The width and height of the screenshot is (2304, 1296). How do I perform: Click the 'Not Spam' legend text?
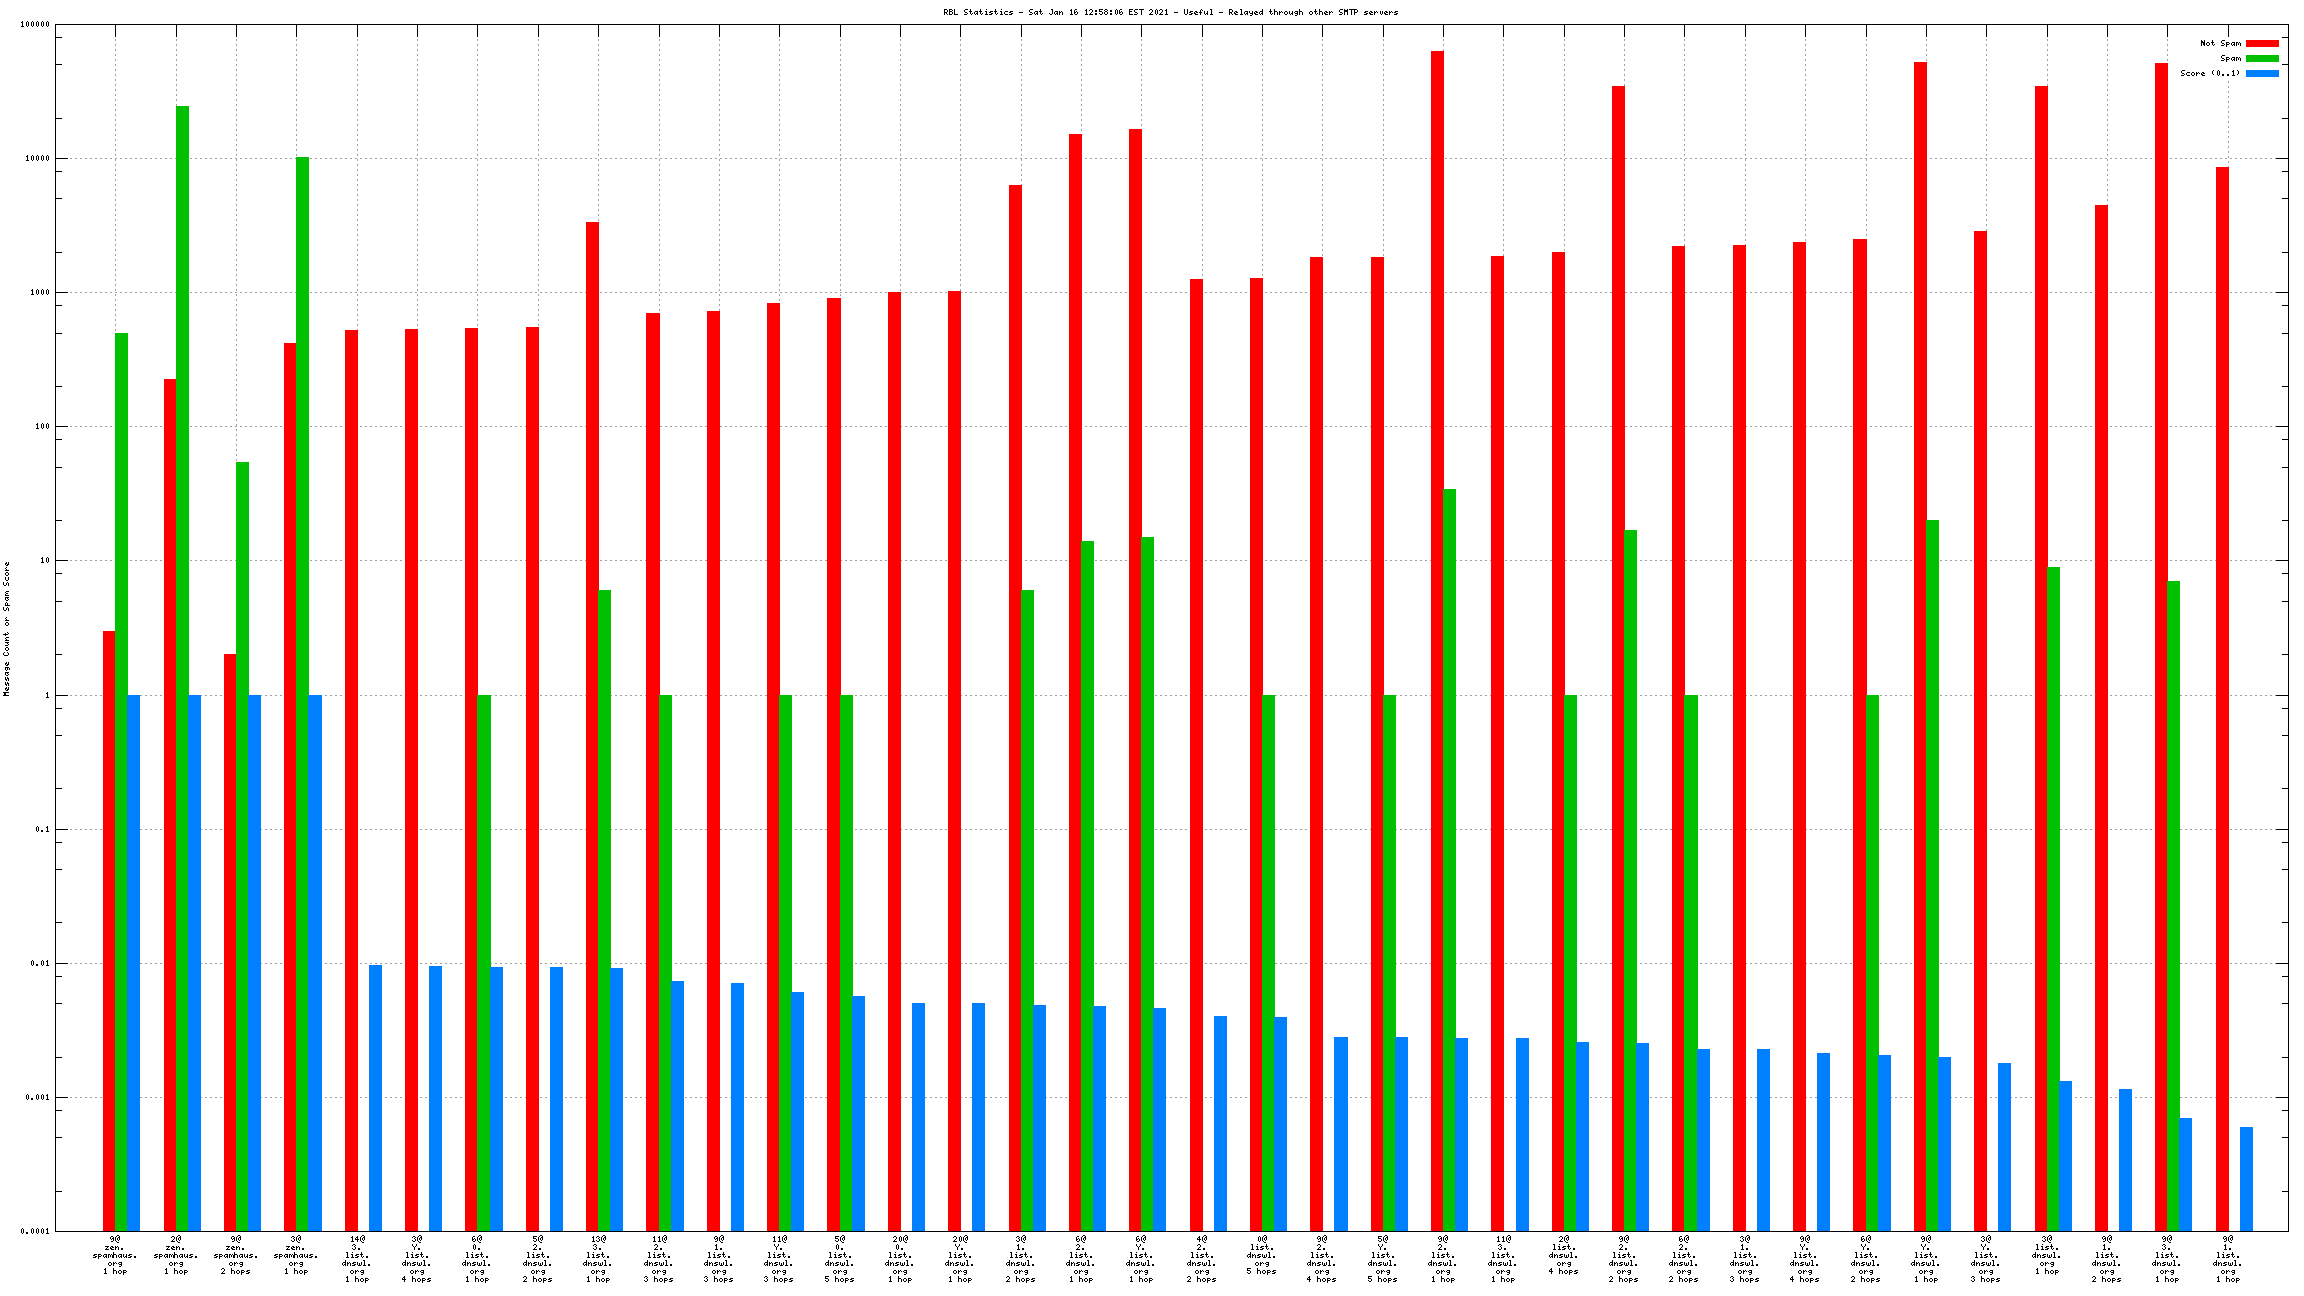click(x=2220, y=43)
